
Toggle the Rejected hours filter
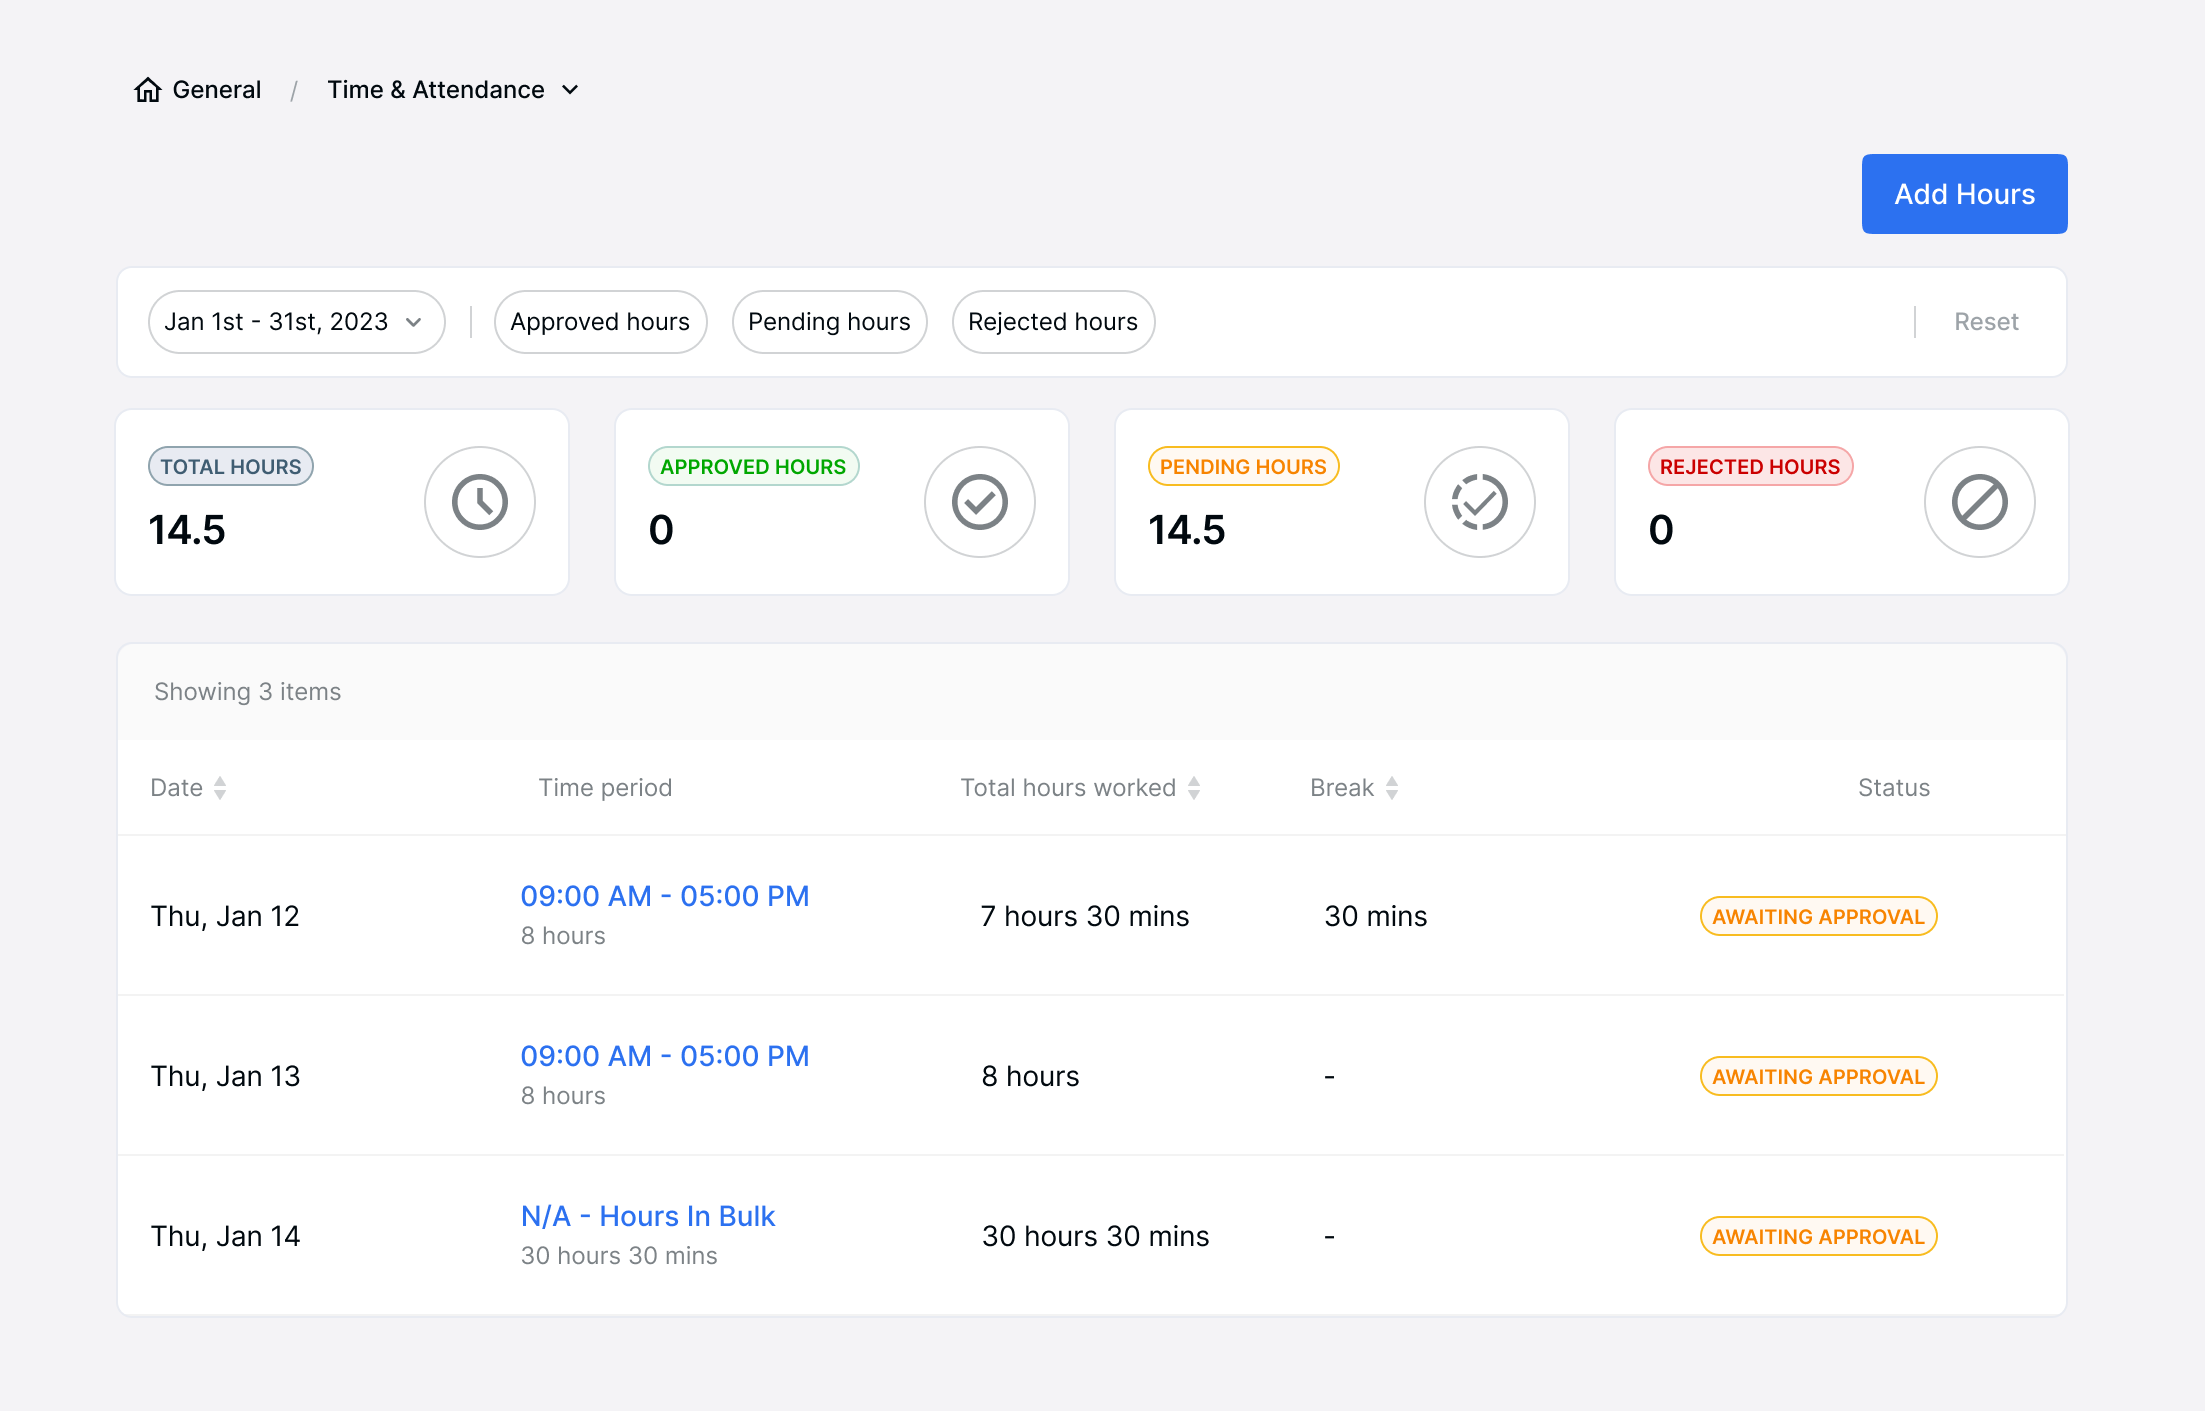(x=1052, y=321)
